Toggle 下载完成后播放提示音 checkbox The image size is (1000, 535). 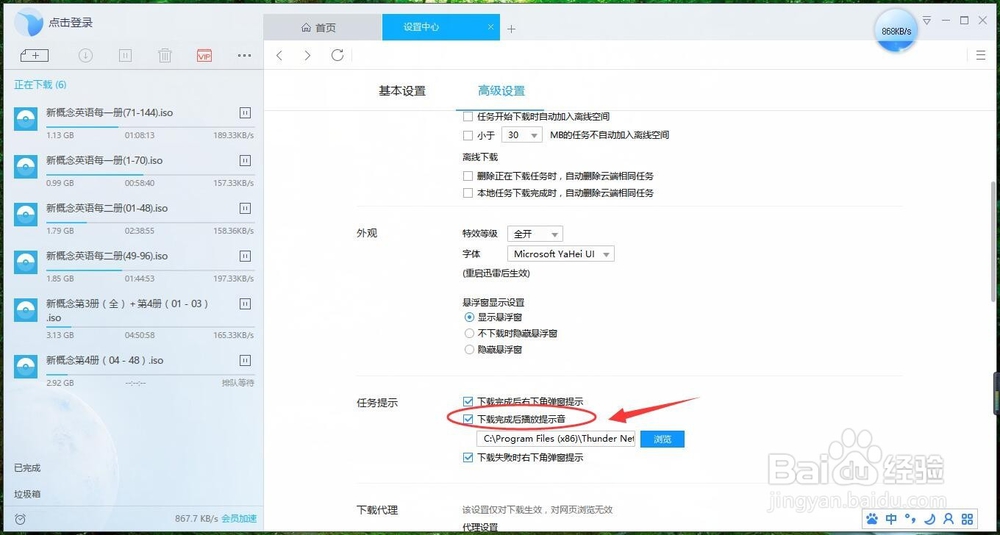coord(468,419)
